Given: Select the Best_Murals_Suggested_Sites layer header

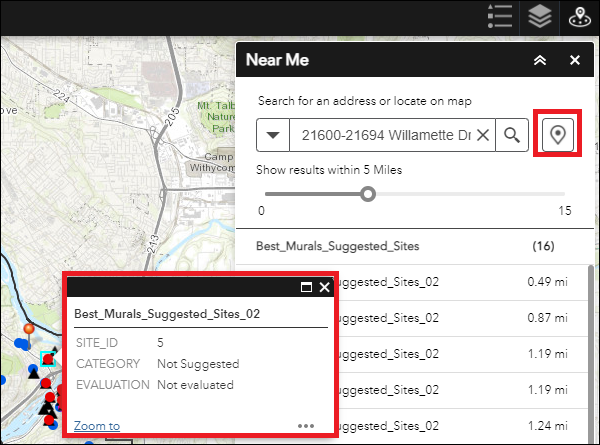Looking at the screenshot, I should (x=415, y=246).
